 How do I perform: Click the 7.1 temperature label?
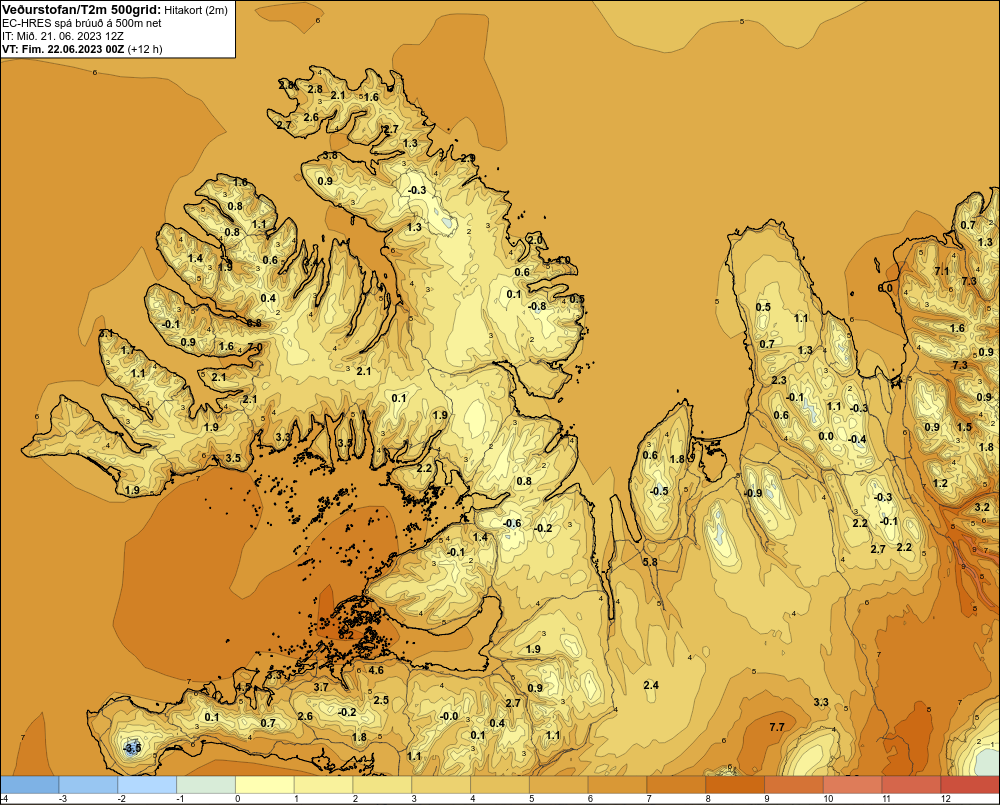(x=942, y=271)
